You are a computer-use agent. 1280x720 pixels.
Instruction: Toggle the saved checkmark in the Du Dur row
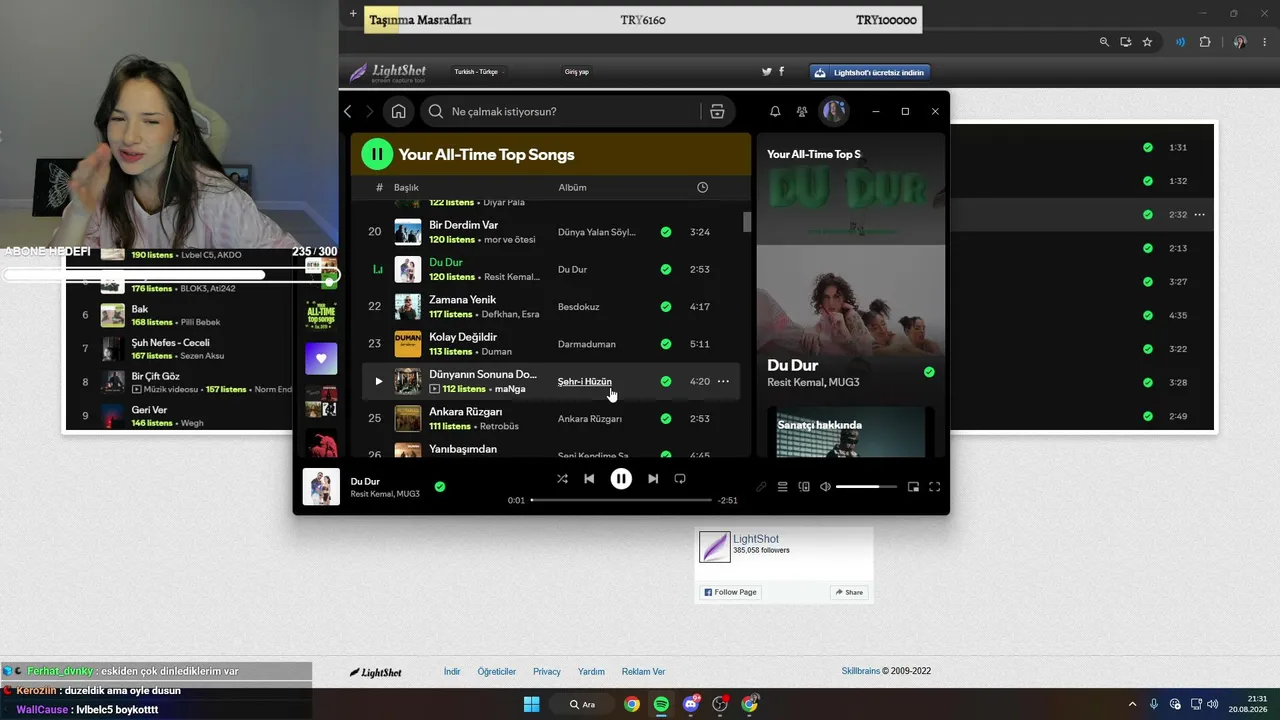[666, 269]
